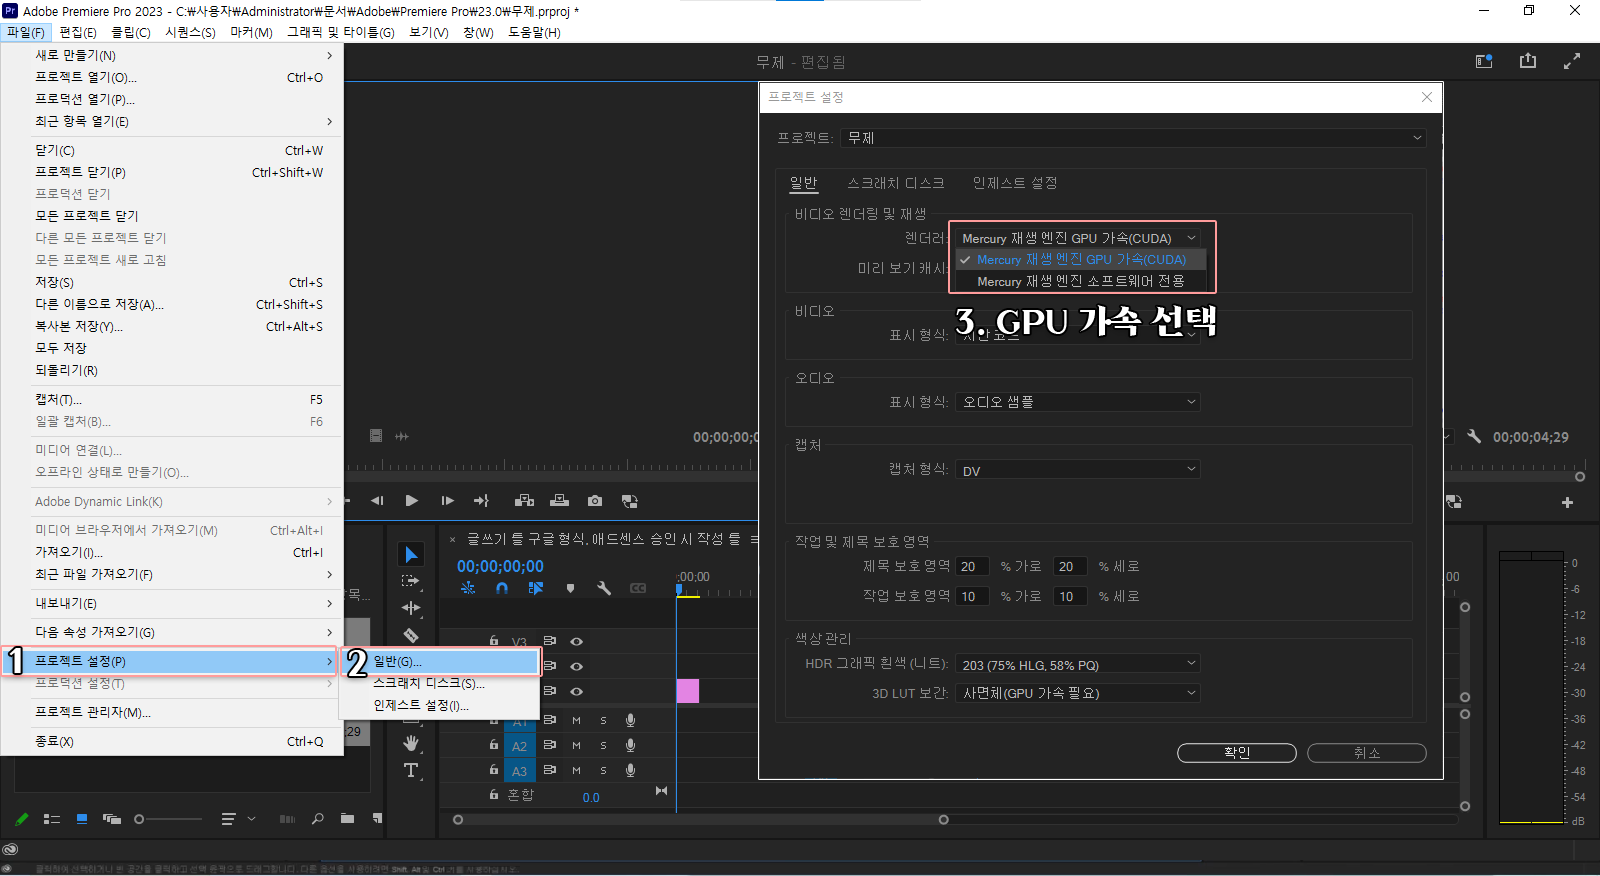Viewport: 1600px width, 876px height.
Task: Create a new bin in project panel
Action: 347,819
